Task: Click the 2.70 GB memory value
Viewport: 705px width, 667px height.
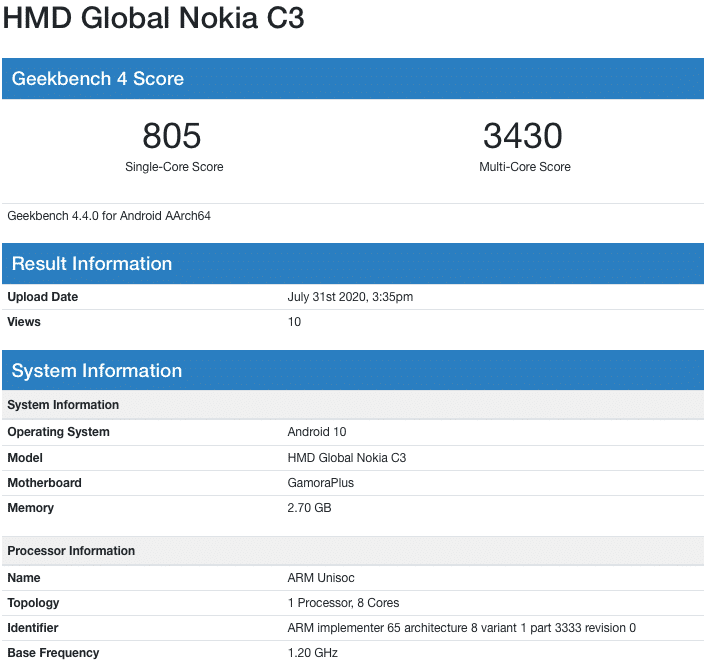Action: [309, 508]
